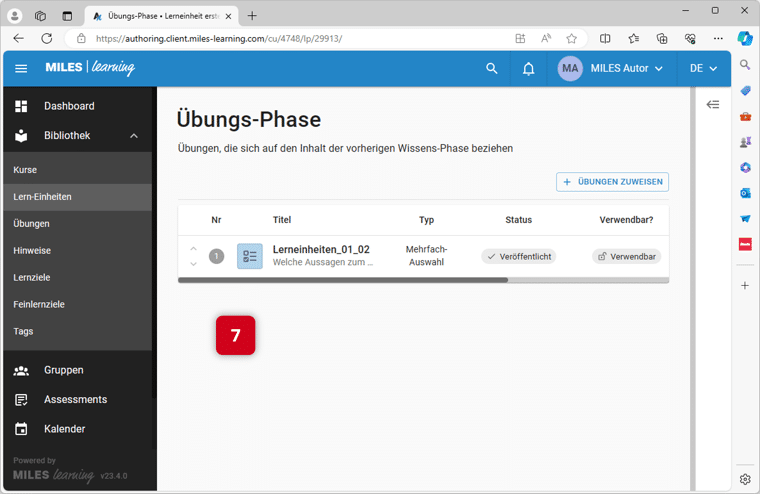The image size is (760, 494).
Task: Click the multiple-choice exercise type icon
Action: pyautogui.click(x=250, y=256)
